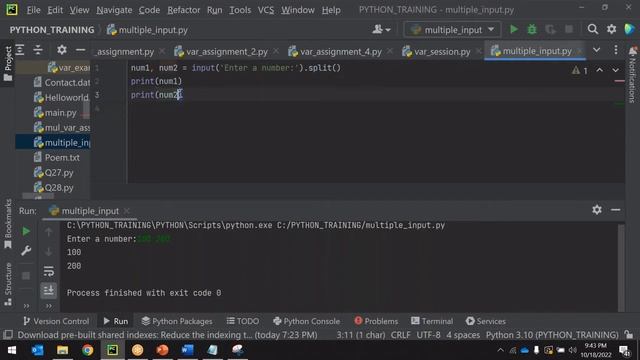Screen dimensions: 640x360
Task: Open Project panel options gear
Action: [x=62, y=50]
